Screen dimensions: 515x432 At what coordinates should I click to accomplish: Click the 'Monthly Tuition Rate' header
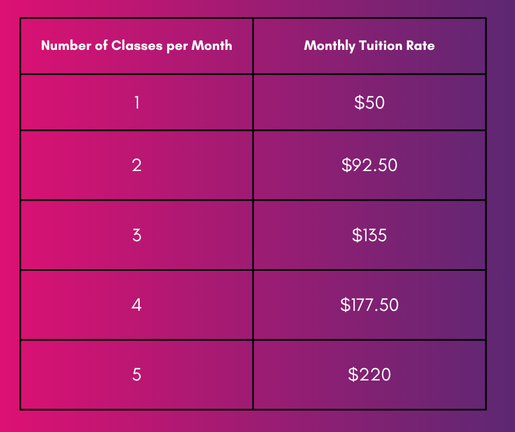[x=369, y=46]
